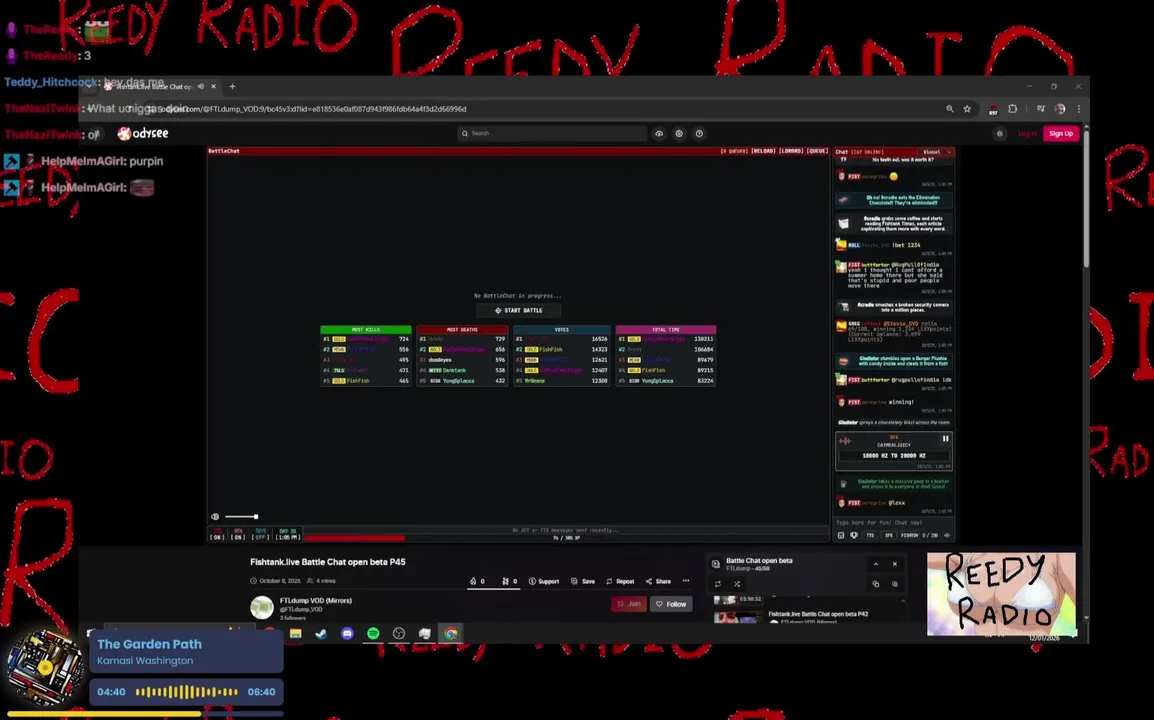Follow the FTLdump VOD channel
Image resolution: width=1154 pixels, height=720 pixels.
(671, 604)
